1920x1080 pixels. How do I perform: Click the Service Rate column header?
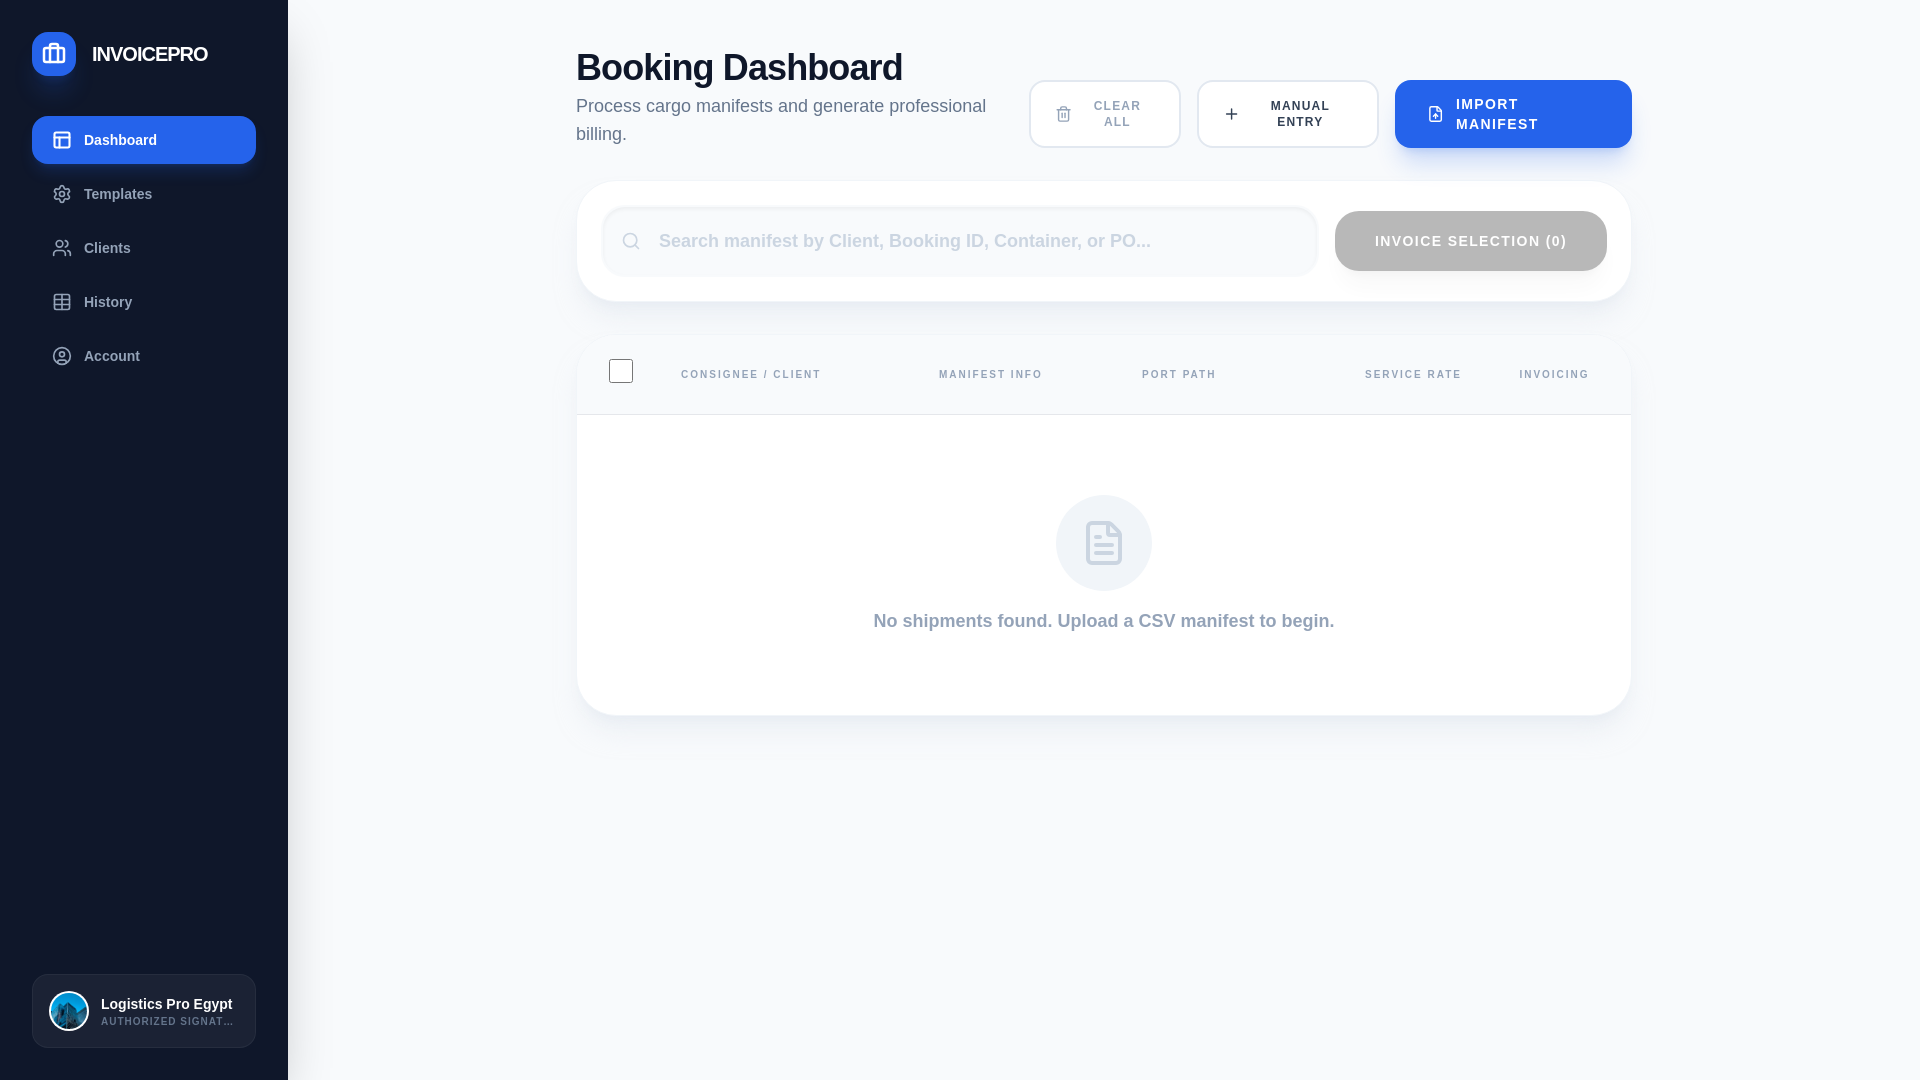[x=1413, y=375]
